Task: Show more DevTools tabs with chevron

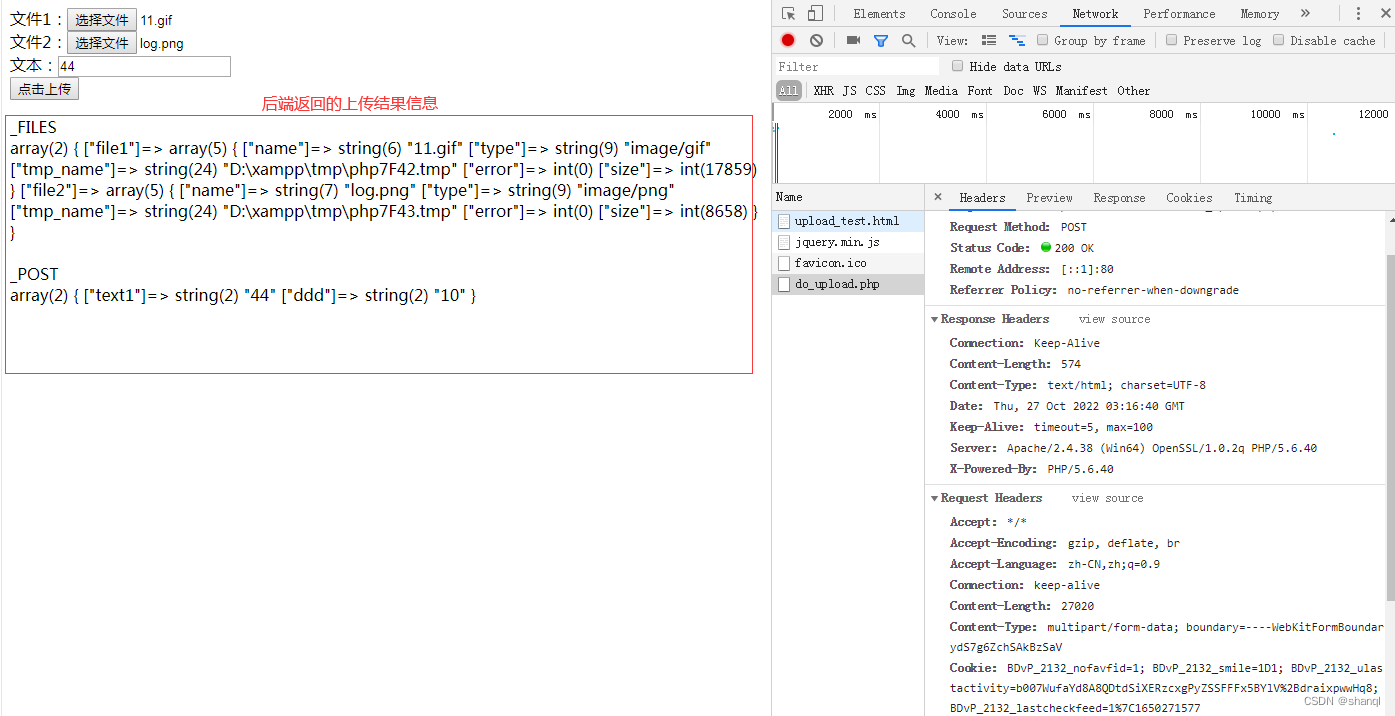Action: pyautogui.click(x=1305, y=13)
